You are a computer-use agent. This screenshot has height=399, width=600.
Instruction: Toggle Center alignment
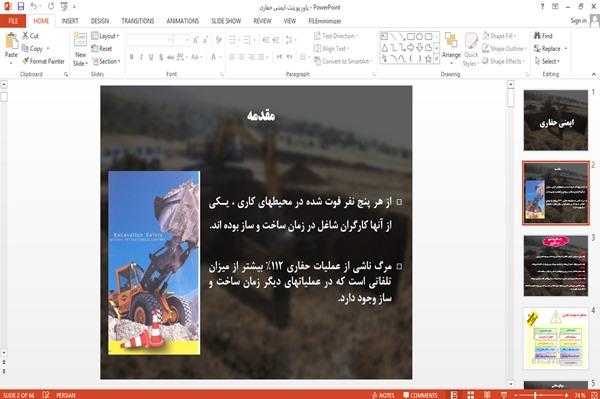click(x=242, y=57)
